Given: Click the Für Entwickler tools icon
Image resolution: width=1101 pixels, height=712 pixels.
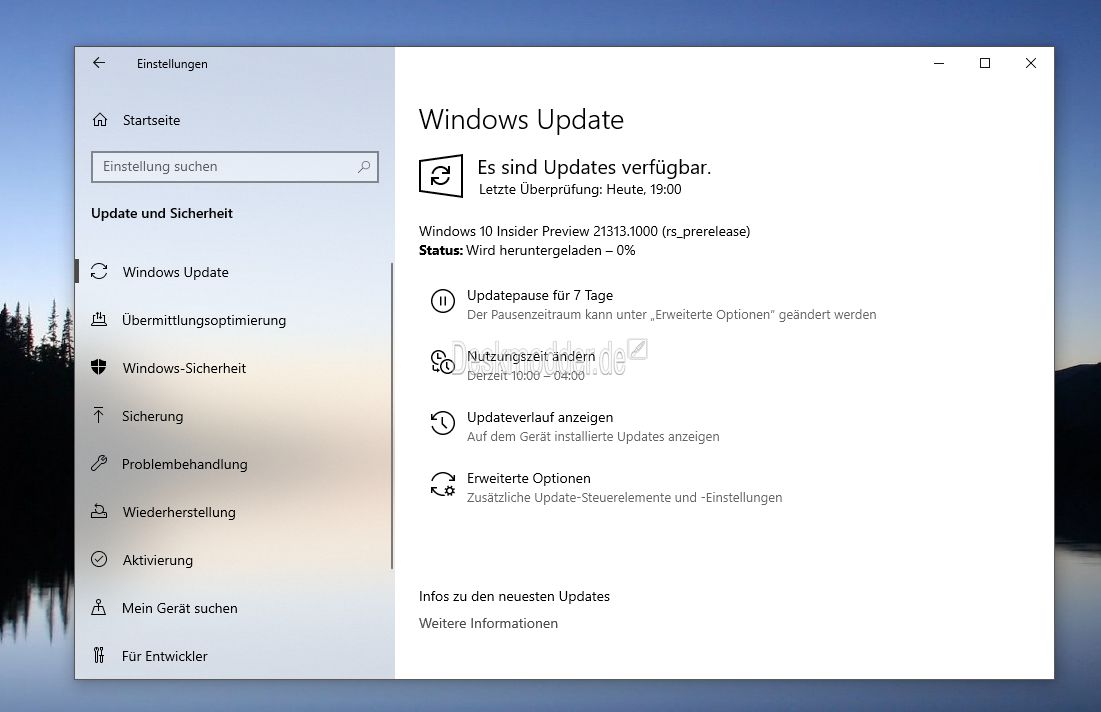Looking at the screenshot, I should click(x=99, y=656).
